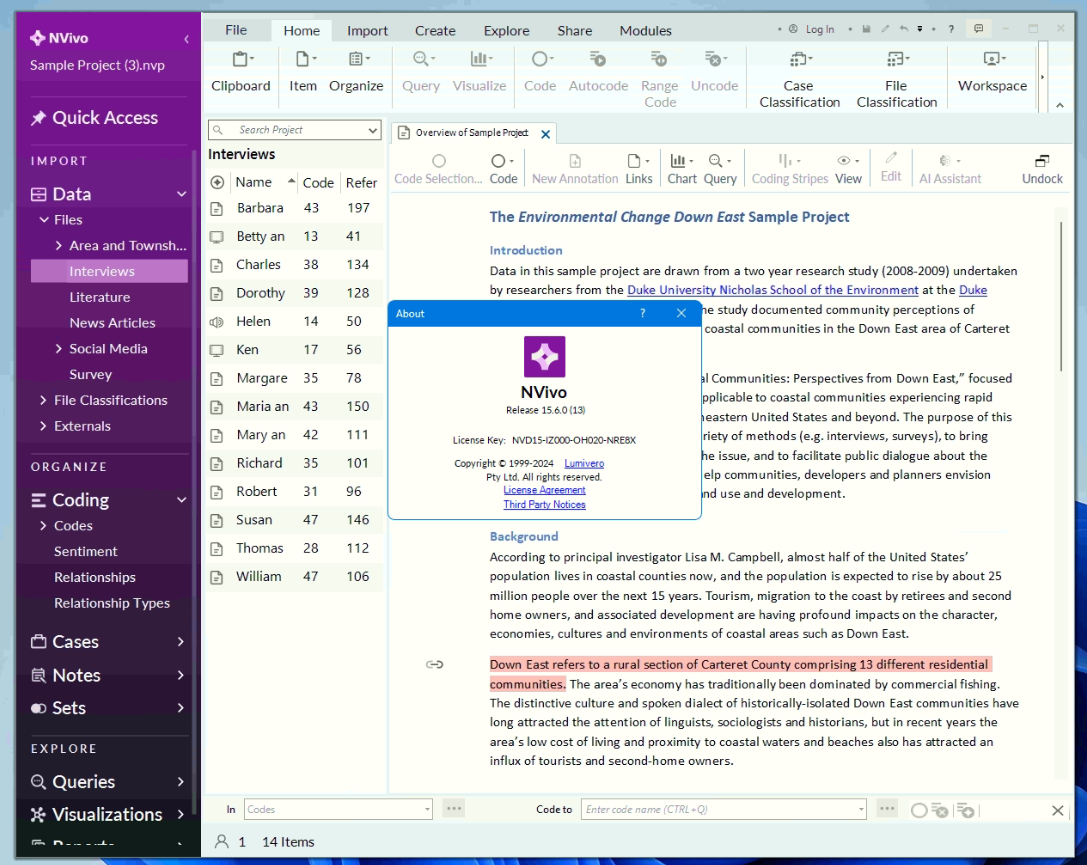Click the Range Code ribbon icon
Viewport: 1087px width, 865px height.
(659, 59)
